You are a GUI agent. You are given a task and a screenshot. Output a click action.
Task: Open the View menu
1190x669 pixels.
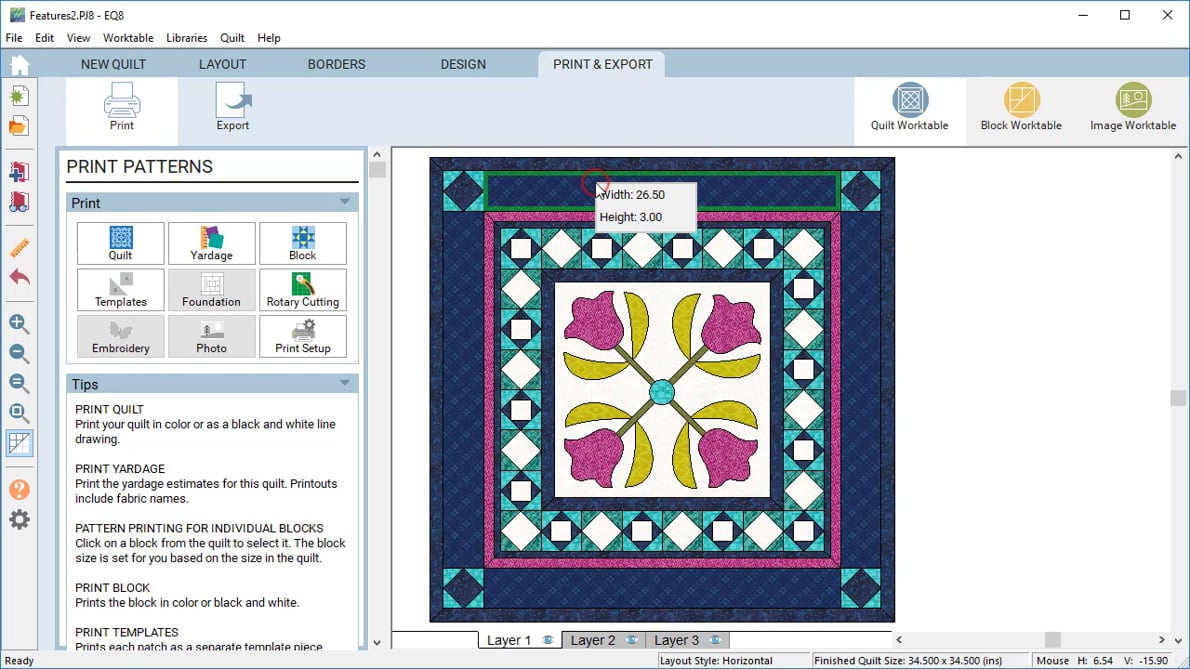tap(78, 38)
